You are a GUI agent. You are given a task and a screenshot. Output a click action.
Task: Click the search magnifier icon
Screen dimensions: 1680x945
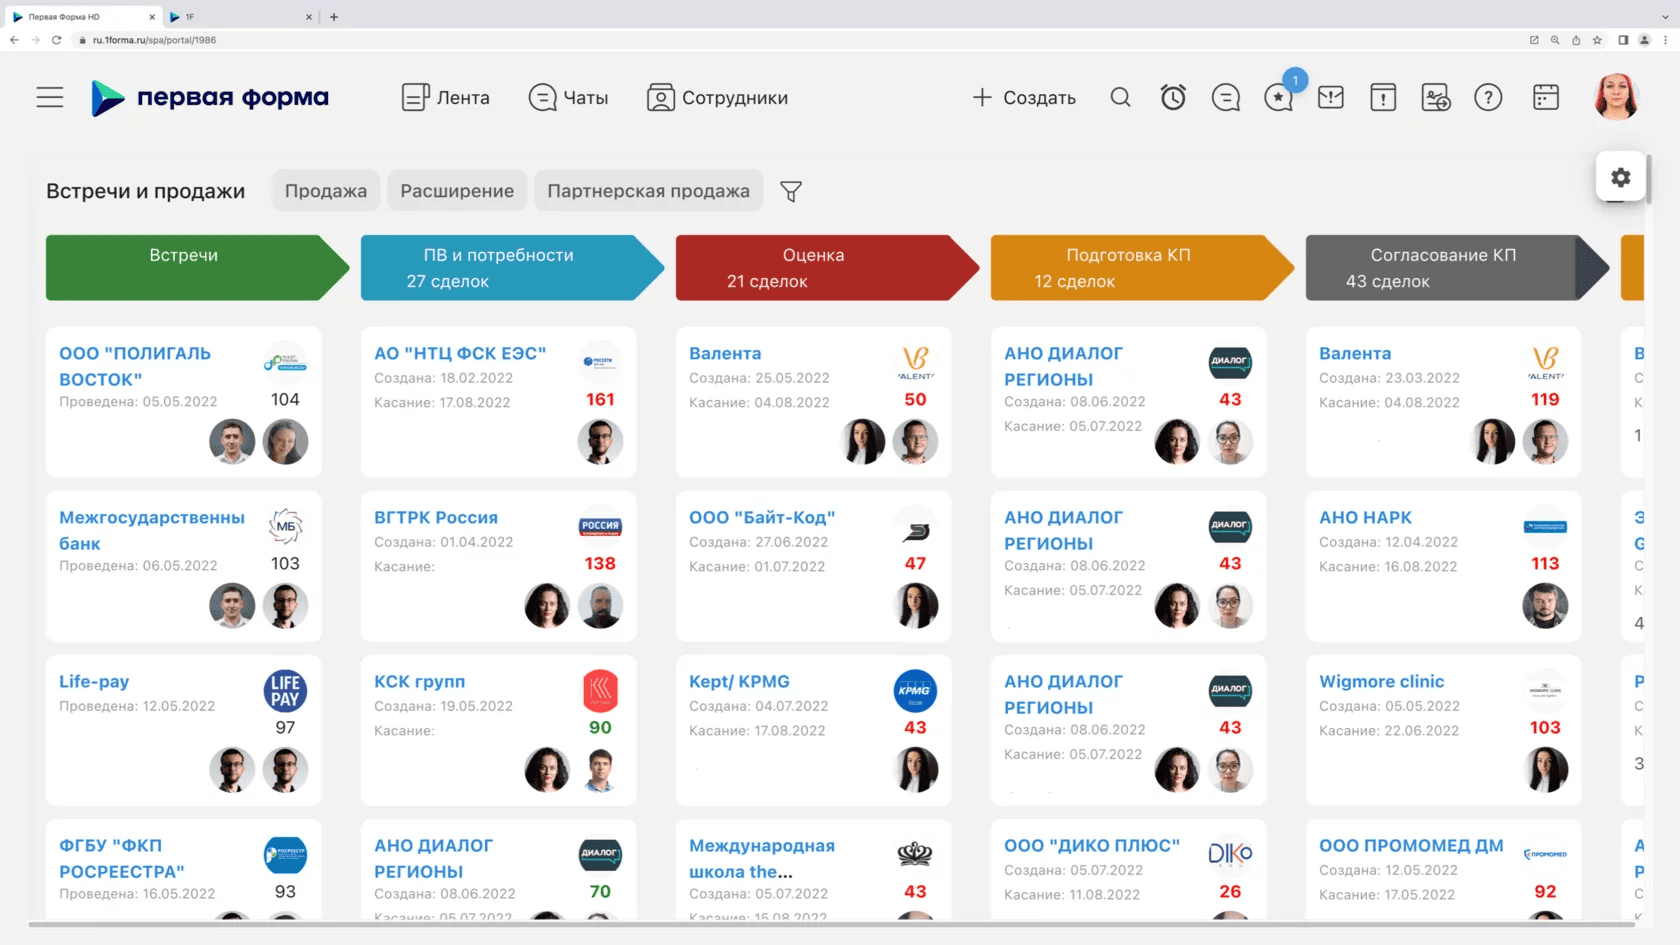click(1120, 97)
